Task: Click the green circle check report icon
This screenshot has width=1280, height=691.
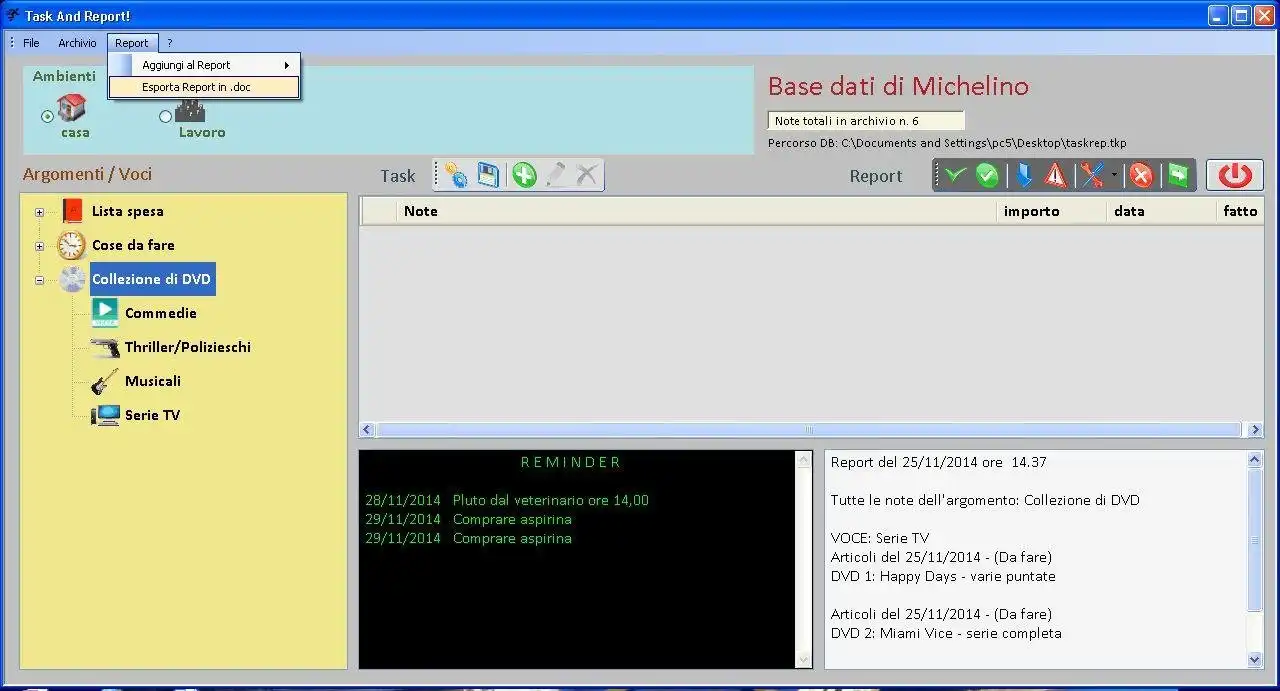Action: point(987,176)
